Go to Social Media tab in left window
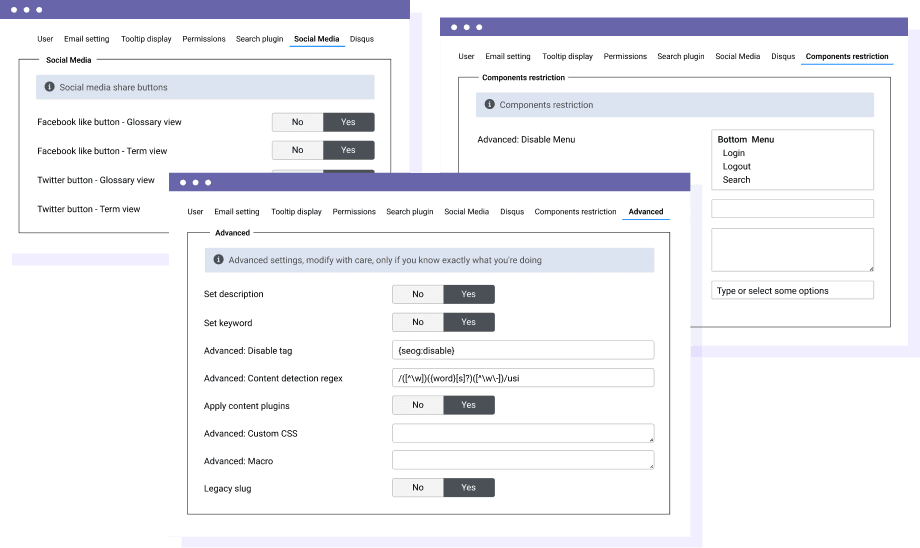This screenshot has width=920, height=548. 316,39
